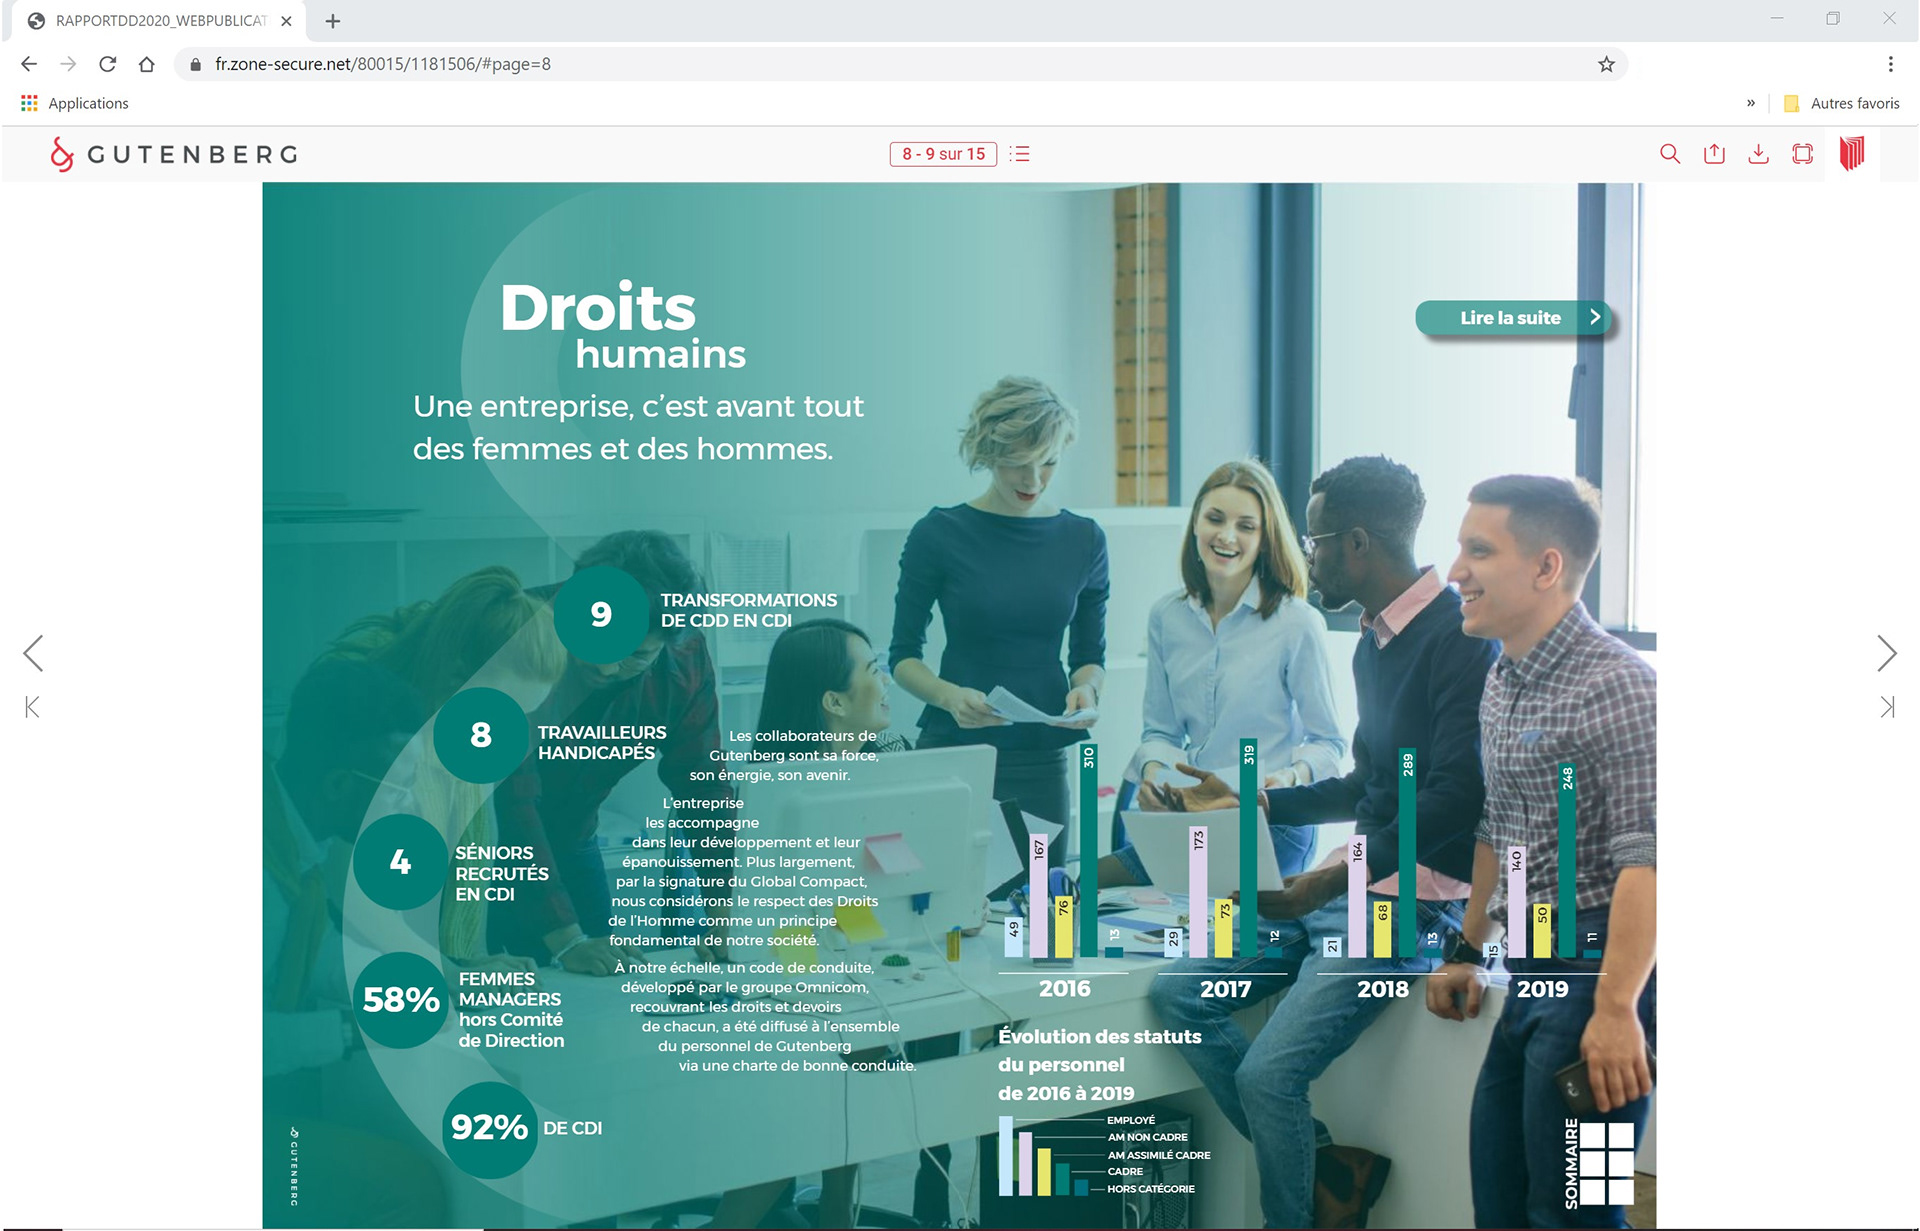
Task: Open the search magnifier in viewer toolbar
Action: (x=1669, y=154)
